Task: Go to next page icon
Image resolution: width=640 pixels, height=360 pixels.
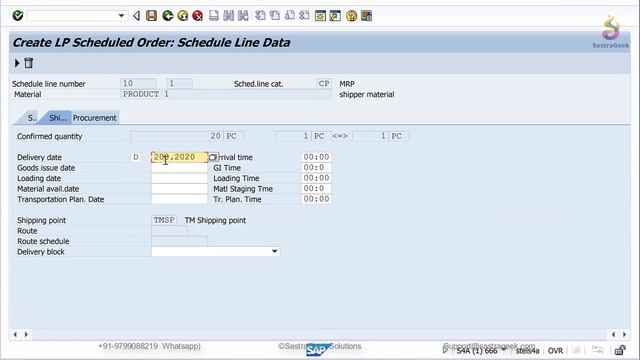Action: pyautogui.click(x=290, y=16)
